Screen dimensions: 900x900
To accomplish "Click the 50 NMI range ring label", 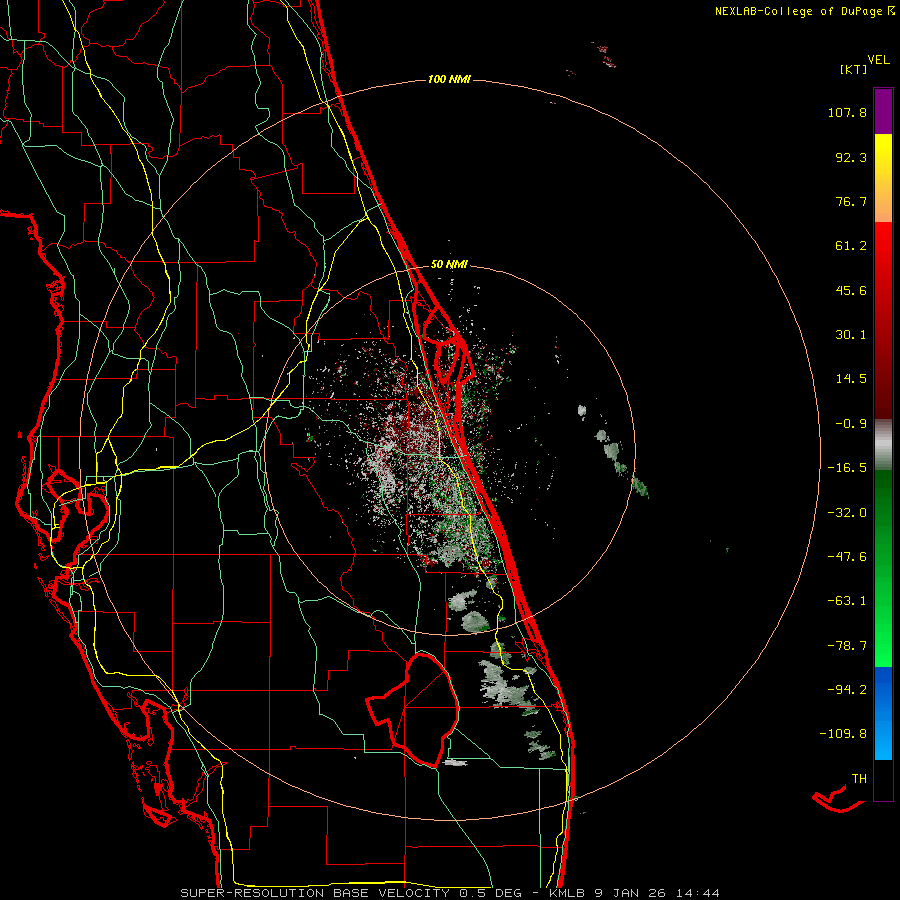I will (449, 265).
